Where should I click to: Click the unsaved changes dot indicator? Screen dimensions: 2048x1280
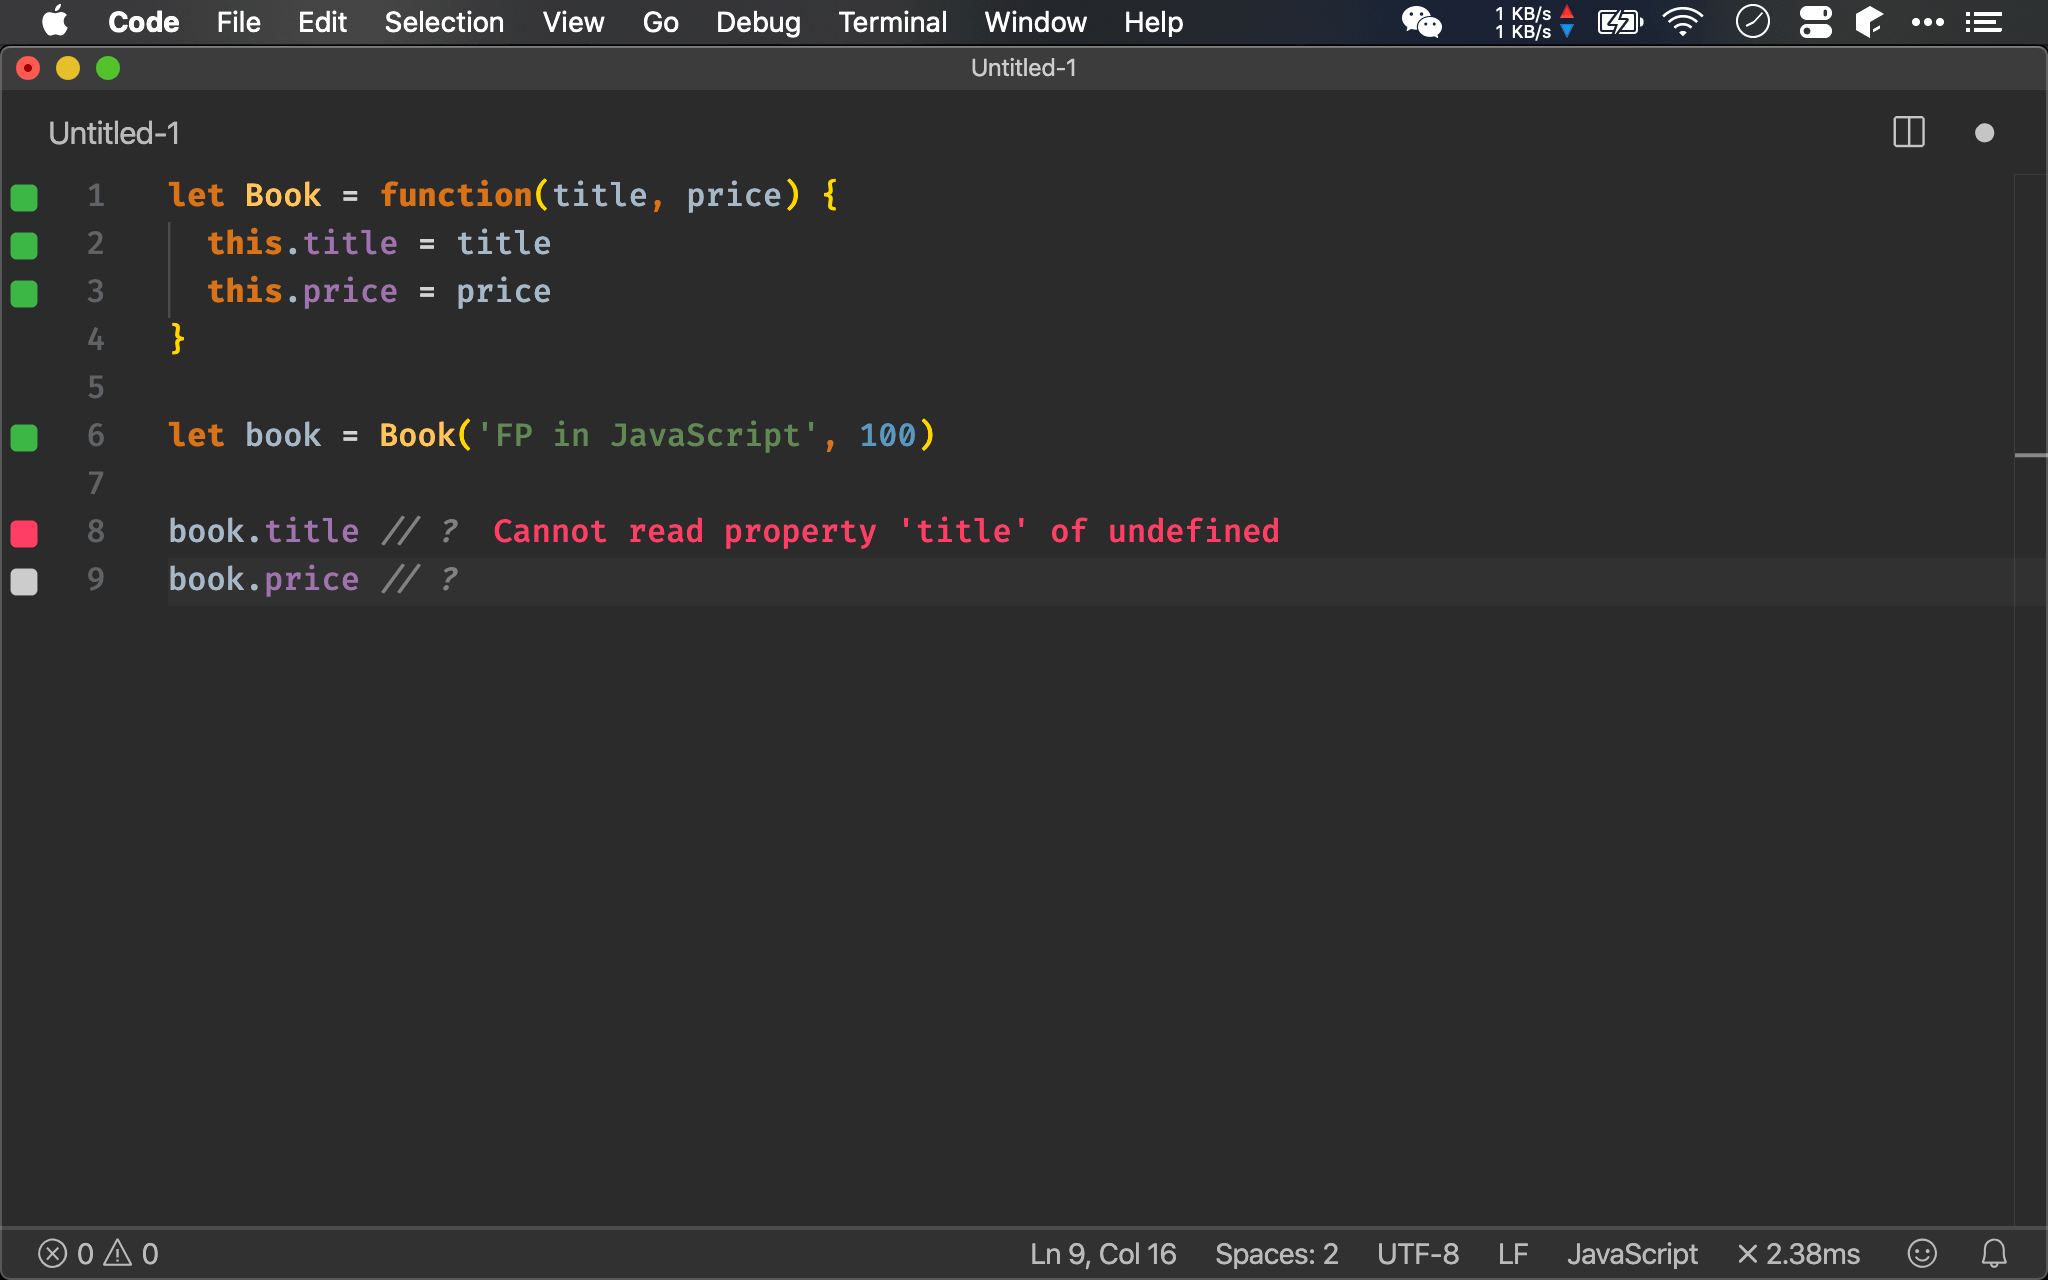pyautogui.click(x=1985, y=133)
